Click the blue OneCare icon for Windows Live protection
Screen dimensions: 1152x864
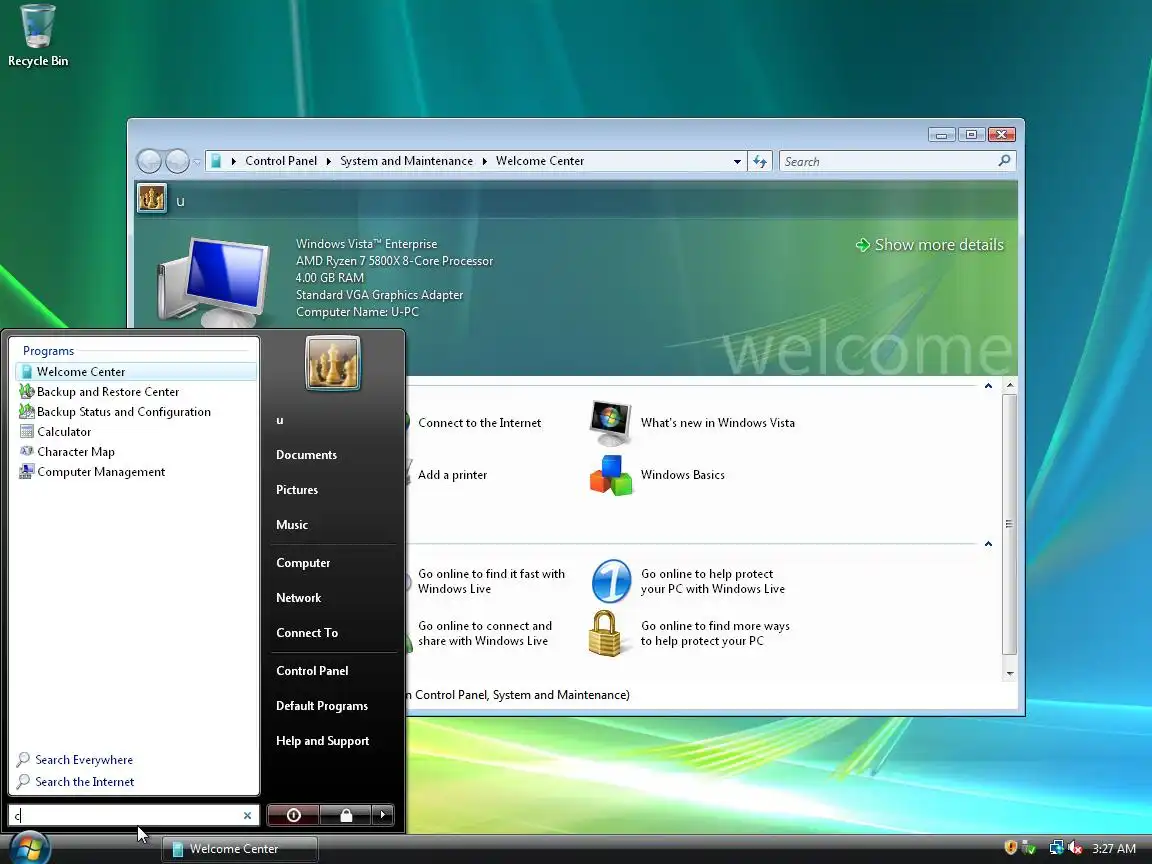(x=611, y=581)
